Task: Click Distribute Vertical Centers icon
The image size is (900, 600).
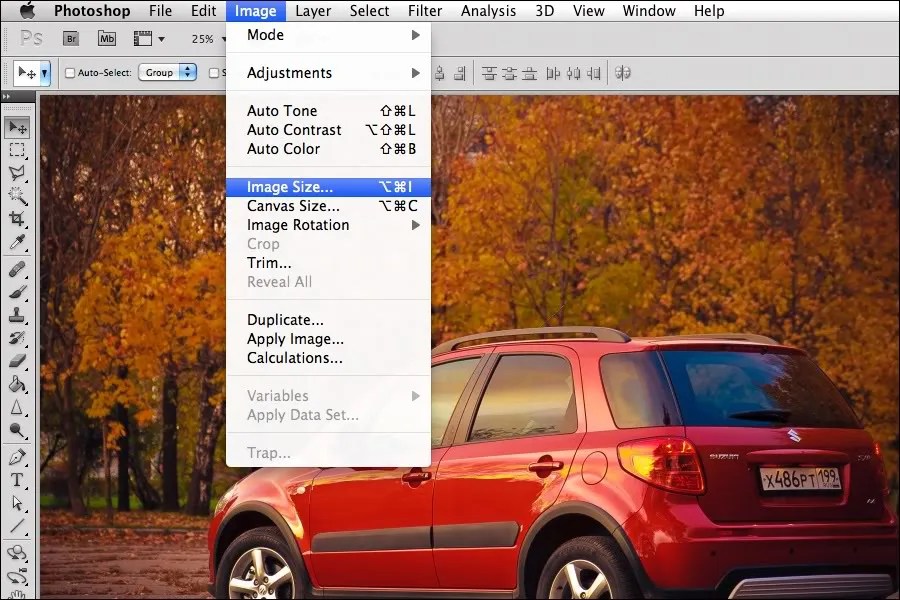Action: coord(509,73)
